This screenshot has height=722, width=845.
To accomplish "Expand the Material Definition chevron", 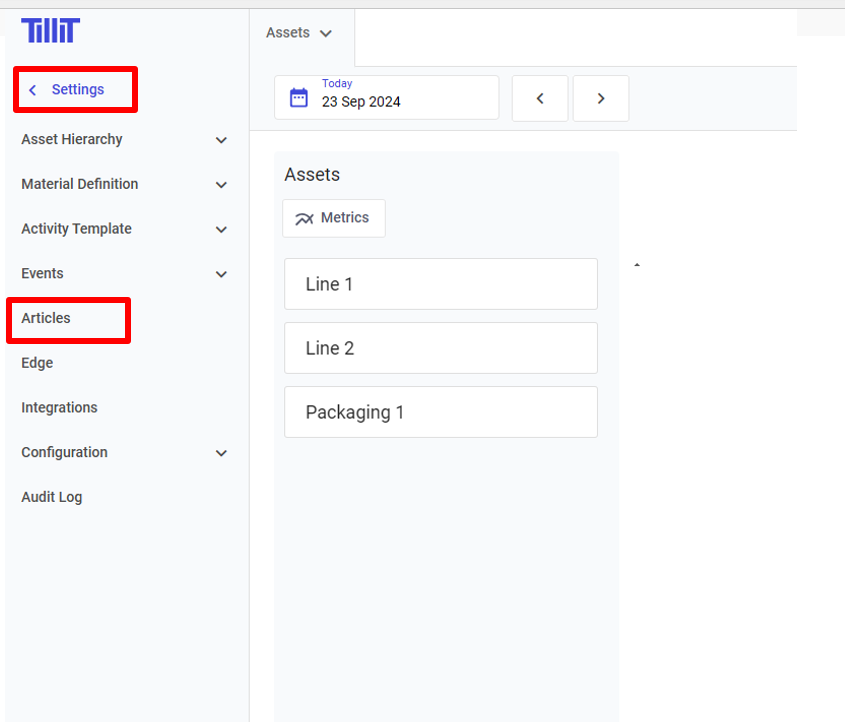I will pyautogui.click(x=222, y=185).
